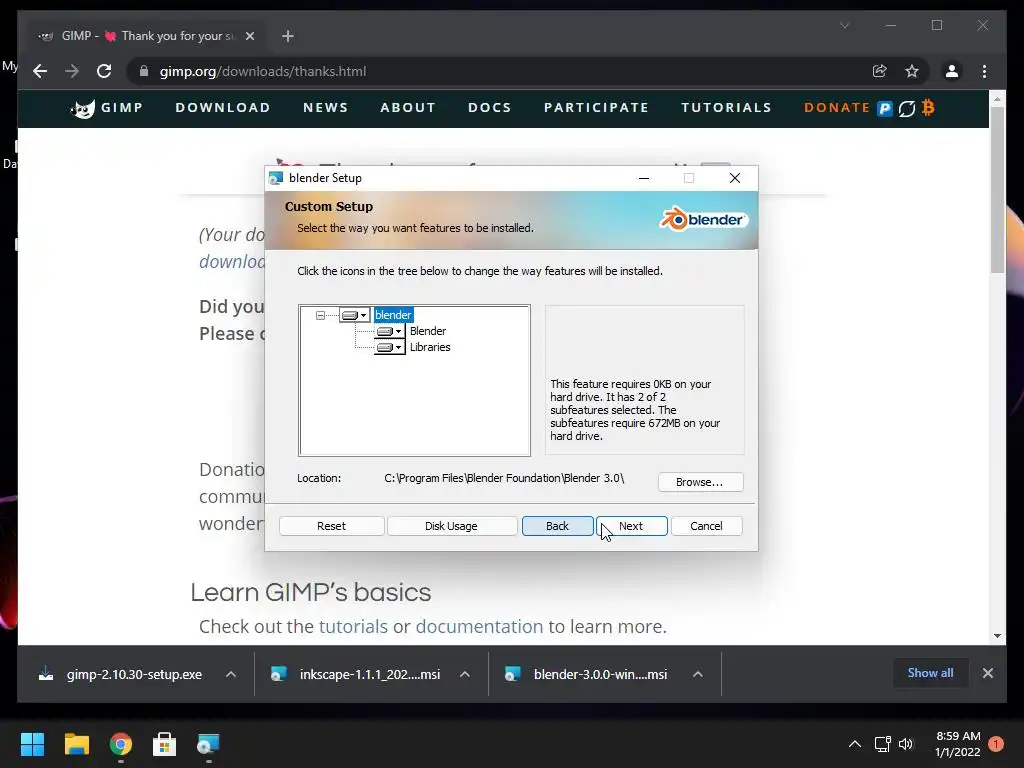Close the GIMP thank you tab
Image resolution: width=1024 pixels, height=768 pixels.
[249, 36]
